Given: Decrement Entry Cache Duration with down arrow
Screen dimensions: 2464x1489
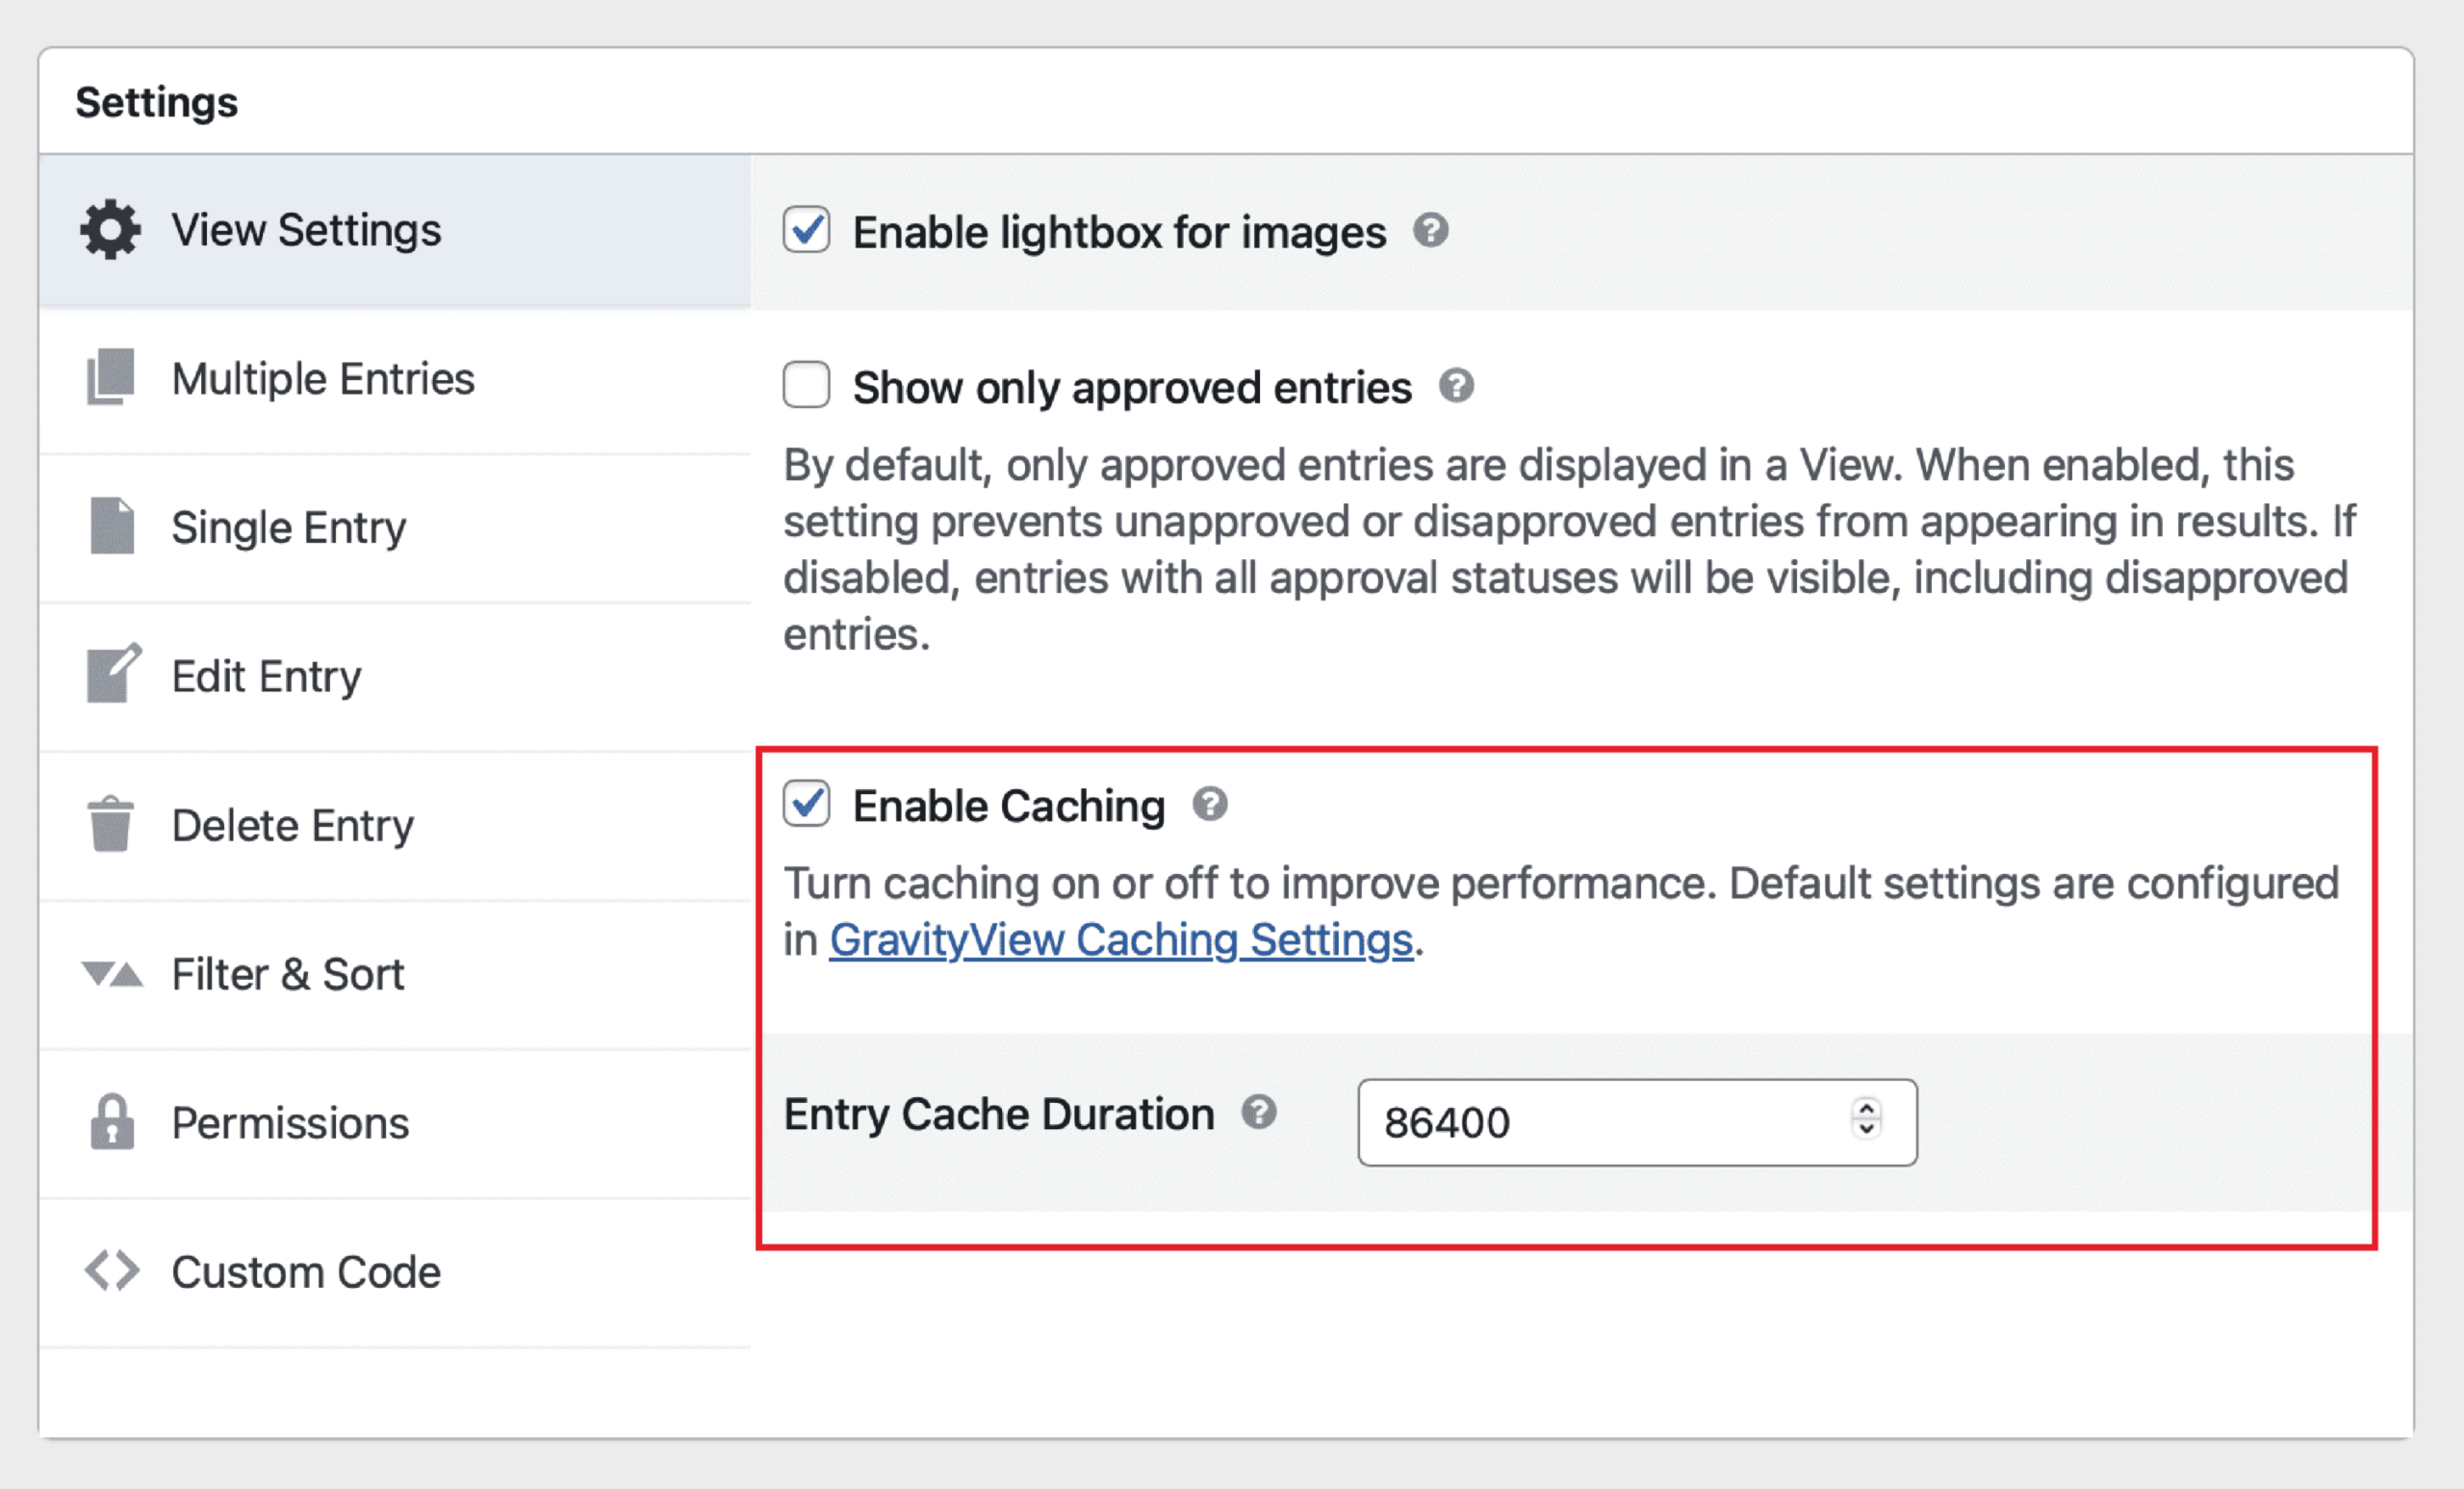Looking at the screenshot, I should tap(1866, 1132).
